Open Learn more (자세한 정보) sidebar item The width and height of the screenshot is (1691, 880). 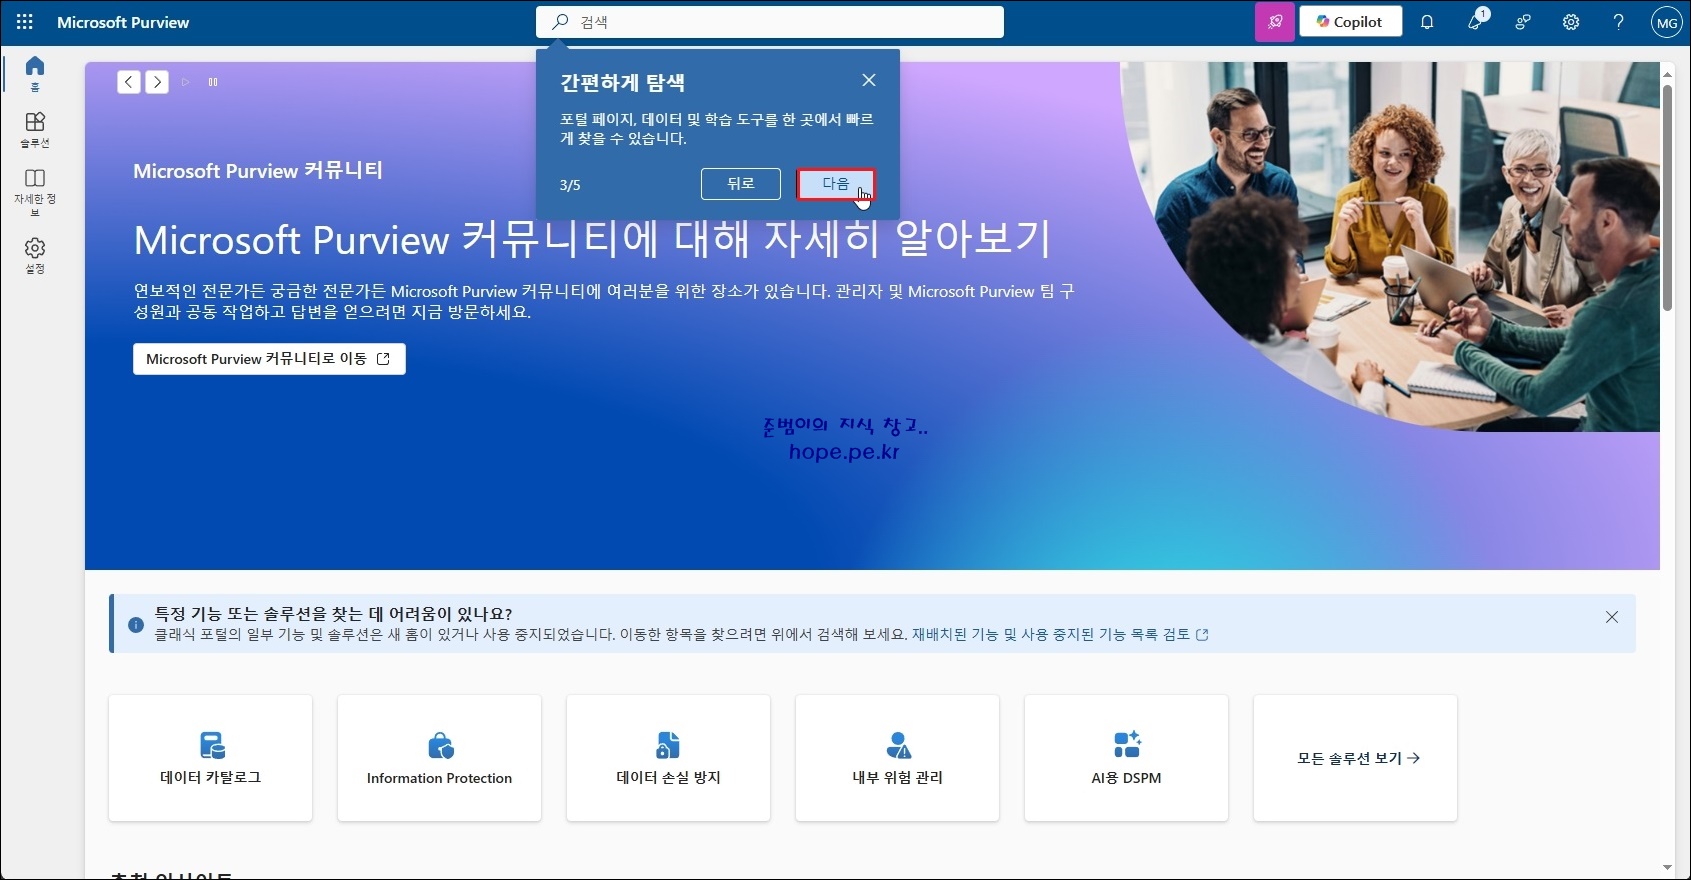[35, 191]
